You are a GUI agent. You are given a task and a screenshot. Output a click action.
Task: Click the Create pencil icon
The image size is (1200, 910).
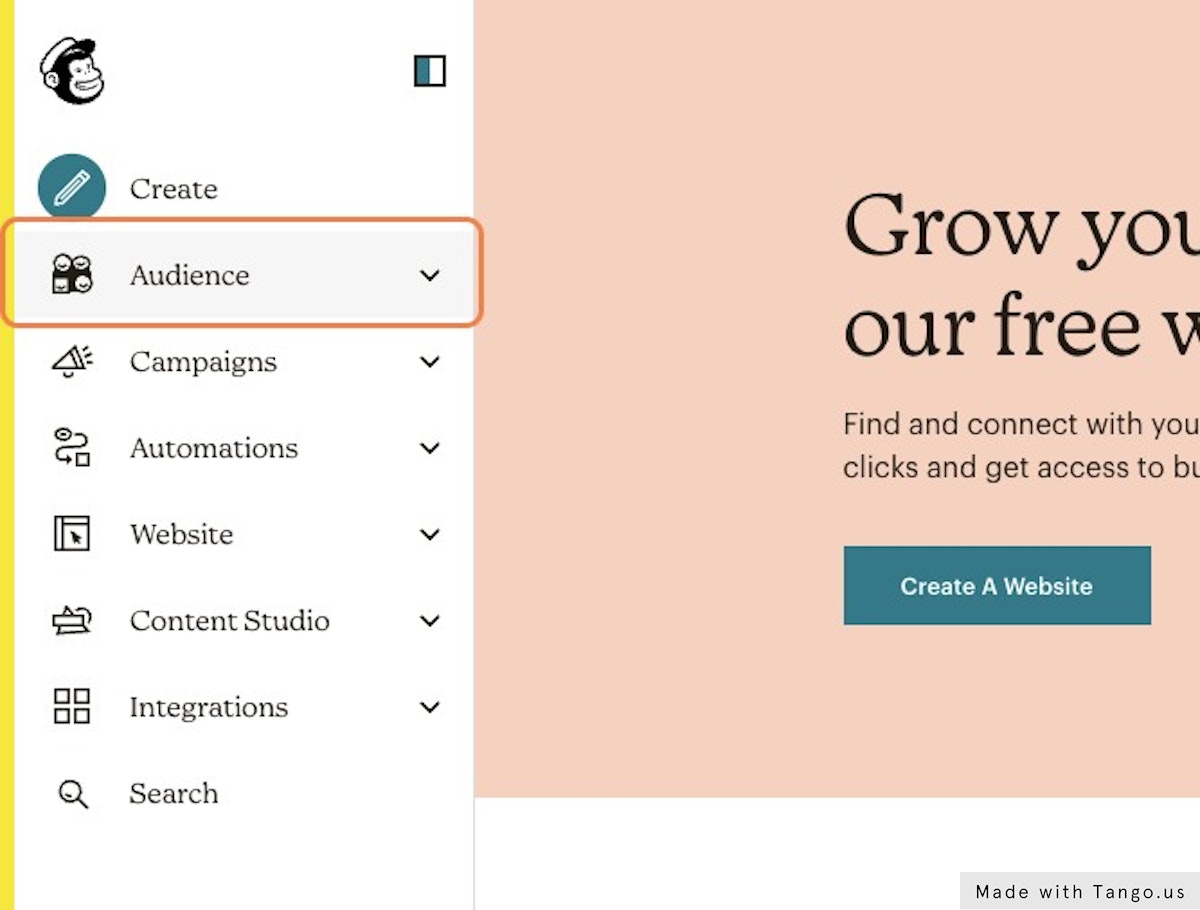pyautogui.click(x=71, y=188)
